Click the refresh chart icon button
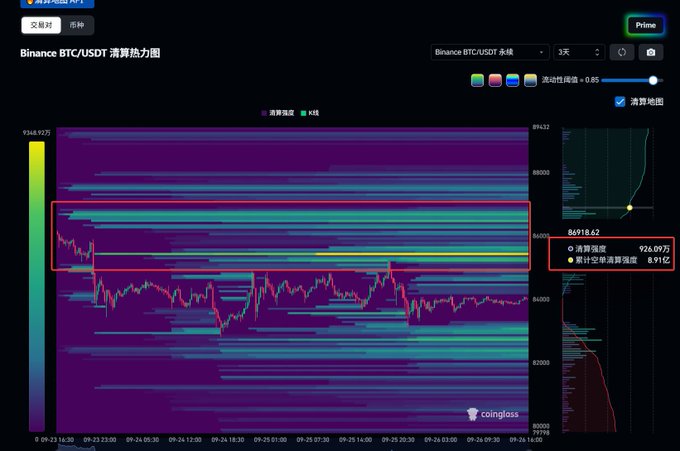This screenshot has width=680, height=451. pos(622,52)
